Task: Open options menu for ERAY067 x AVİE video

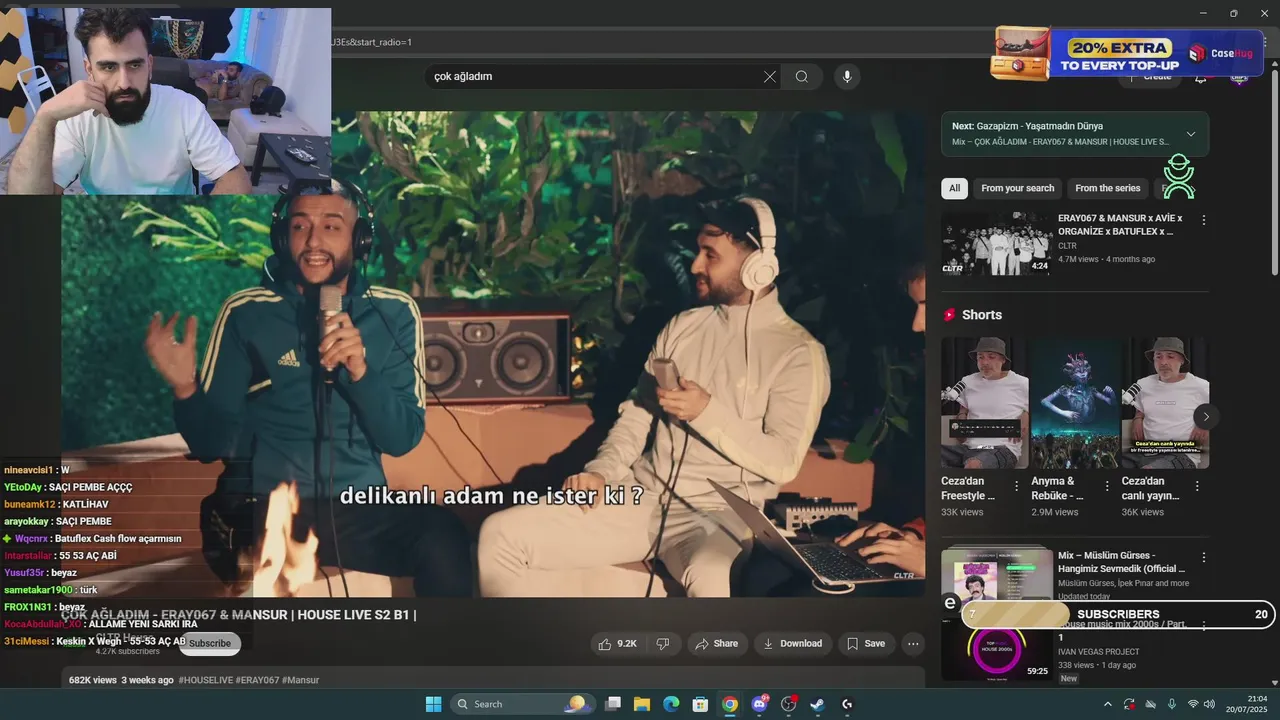Action: tap(1203, 220)
